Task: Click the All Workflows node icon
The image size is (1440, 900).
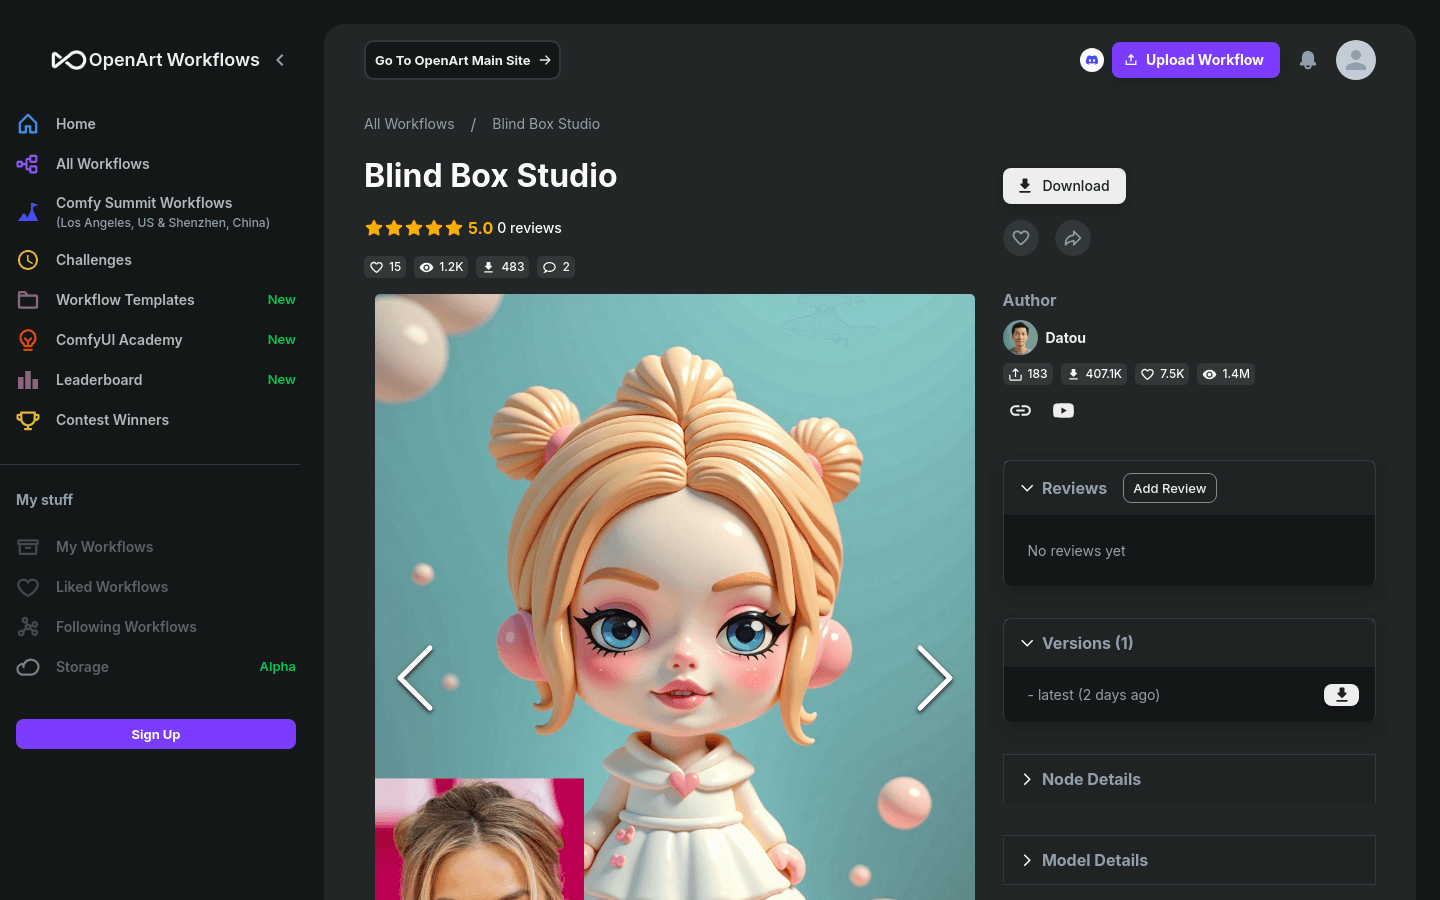Action: click(x=28, y=164)
